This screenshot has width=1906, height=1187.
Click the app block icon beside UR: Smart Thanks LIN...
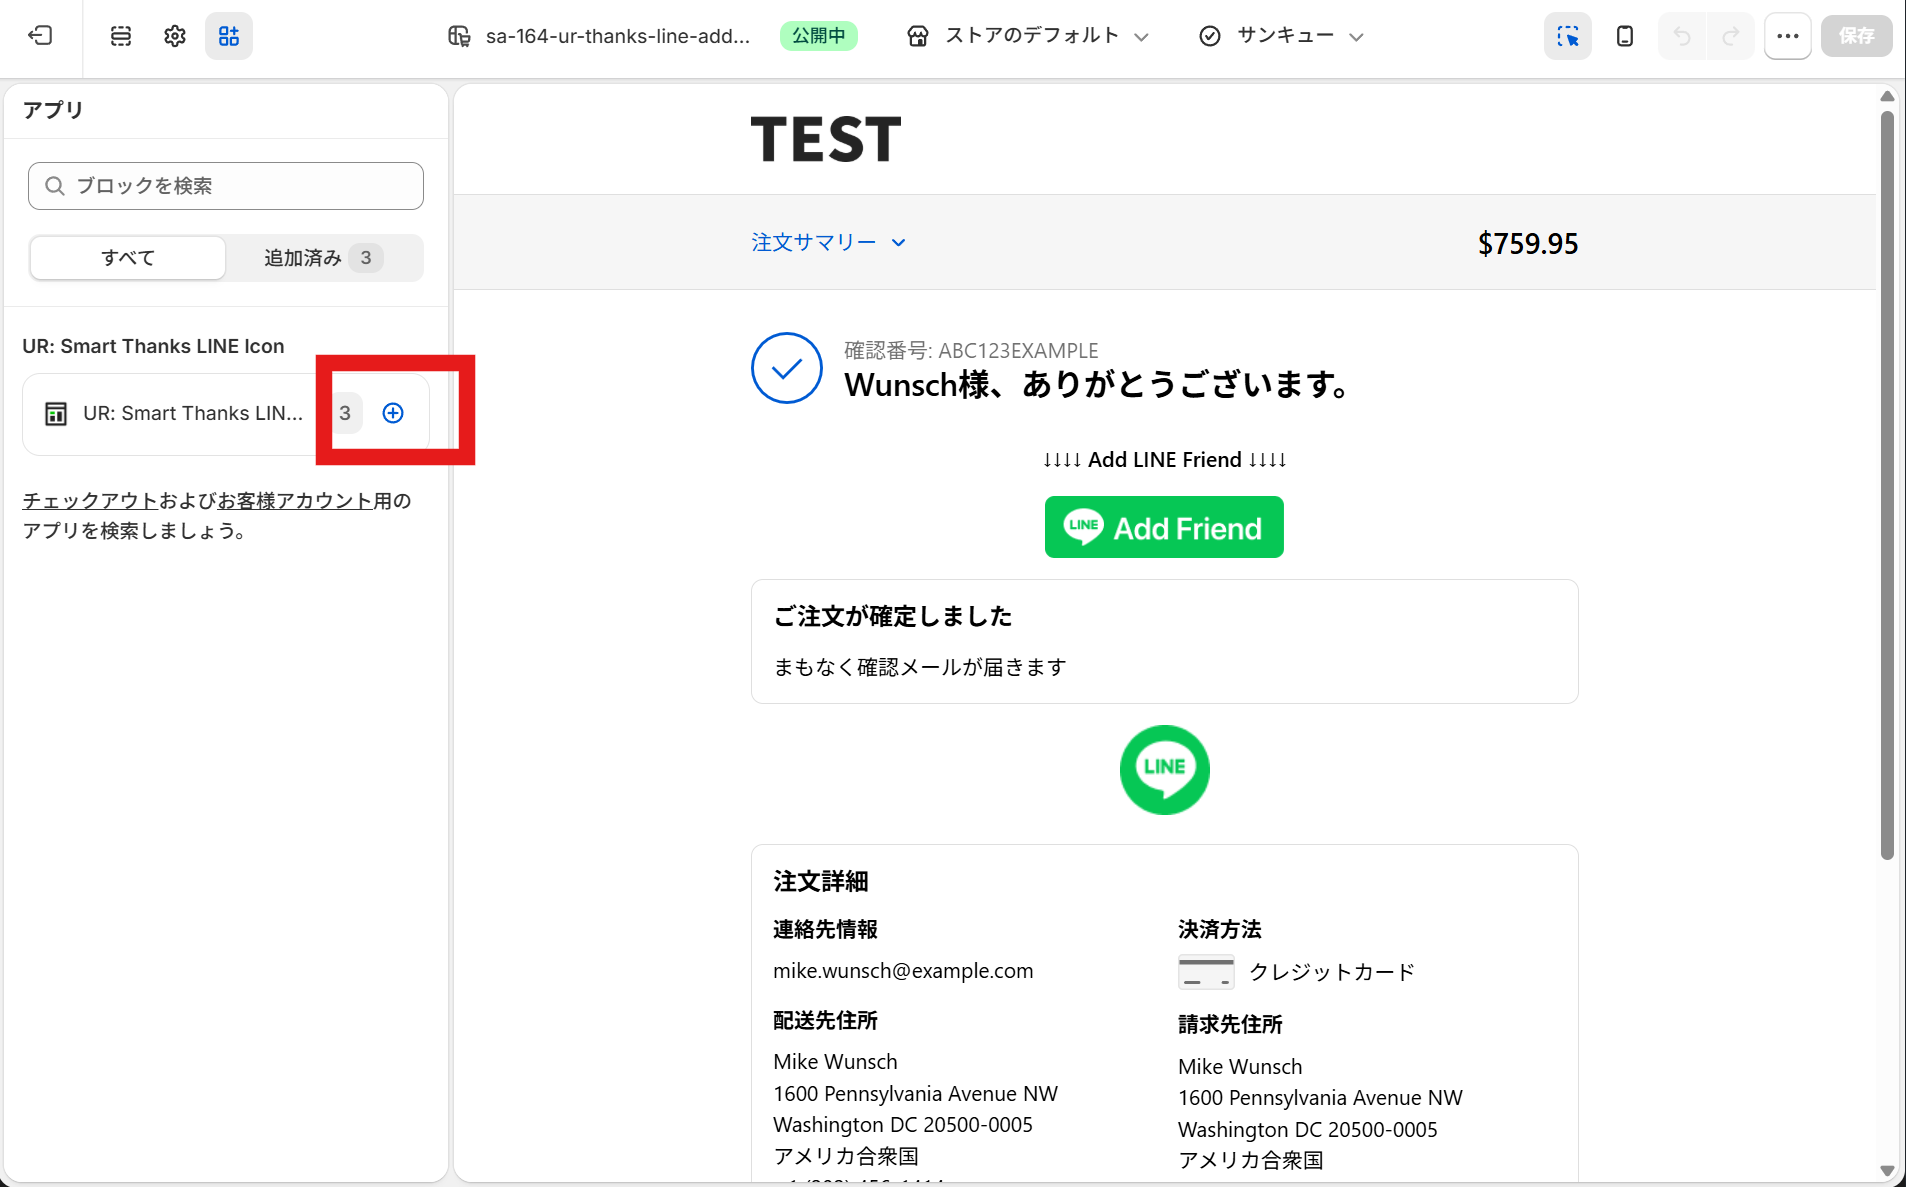[x=56, y=414]
